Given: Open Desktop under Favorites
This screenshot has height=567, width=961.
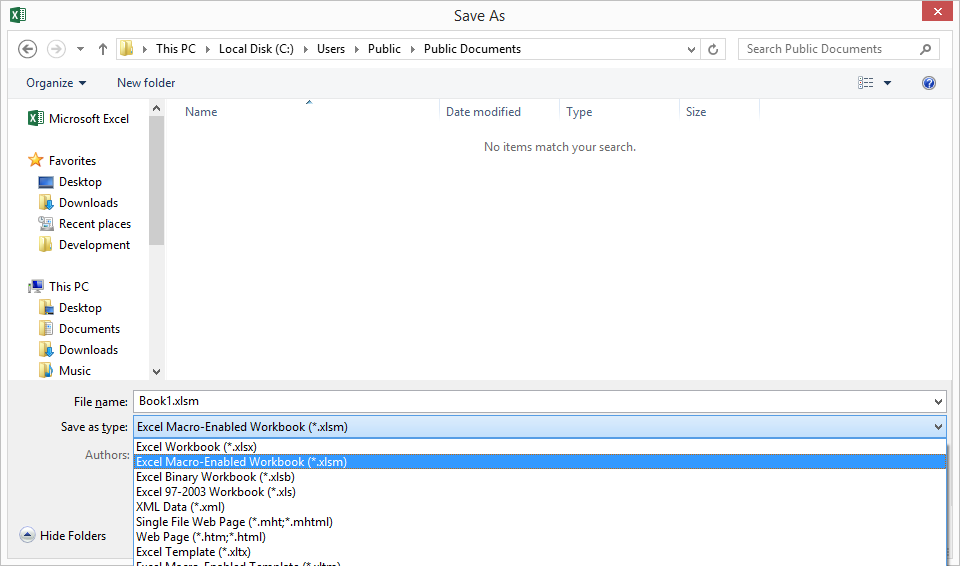Looking at the screenshot, I should [x=70, y=182].
